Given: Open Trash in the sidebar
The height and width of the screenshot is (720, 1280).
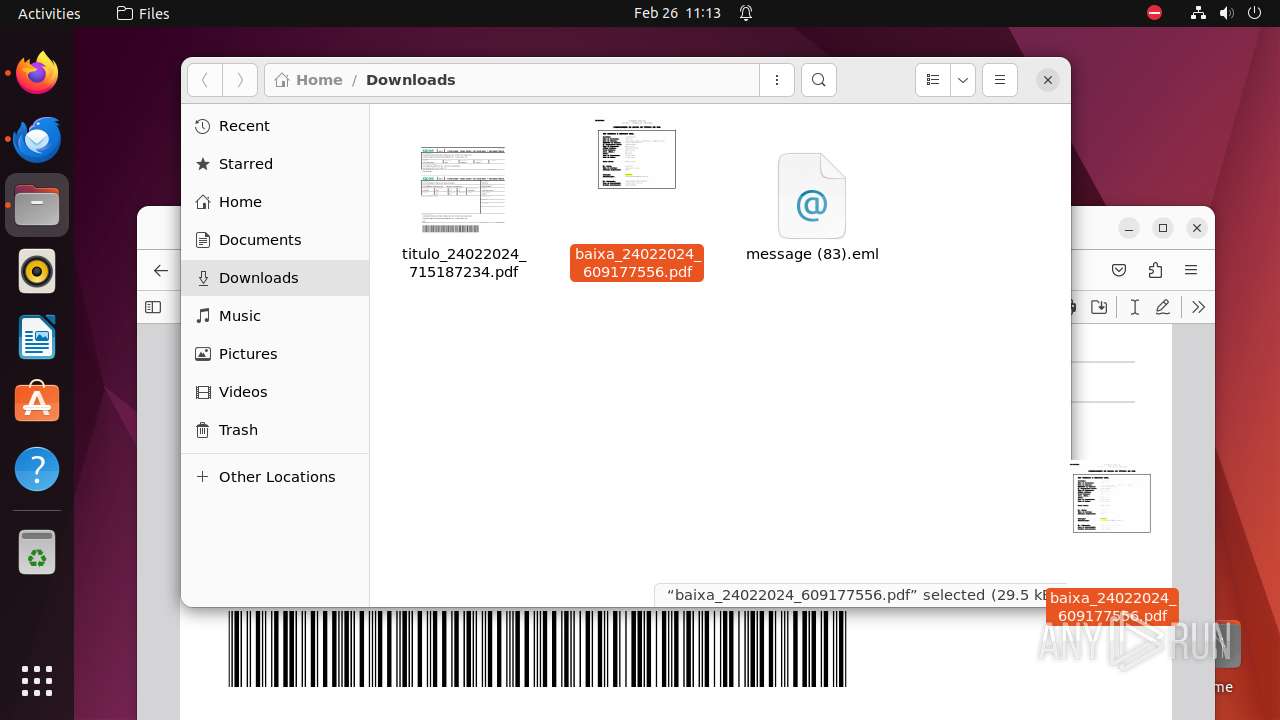Looking at the screenshot, I should 275,430.
